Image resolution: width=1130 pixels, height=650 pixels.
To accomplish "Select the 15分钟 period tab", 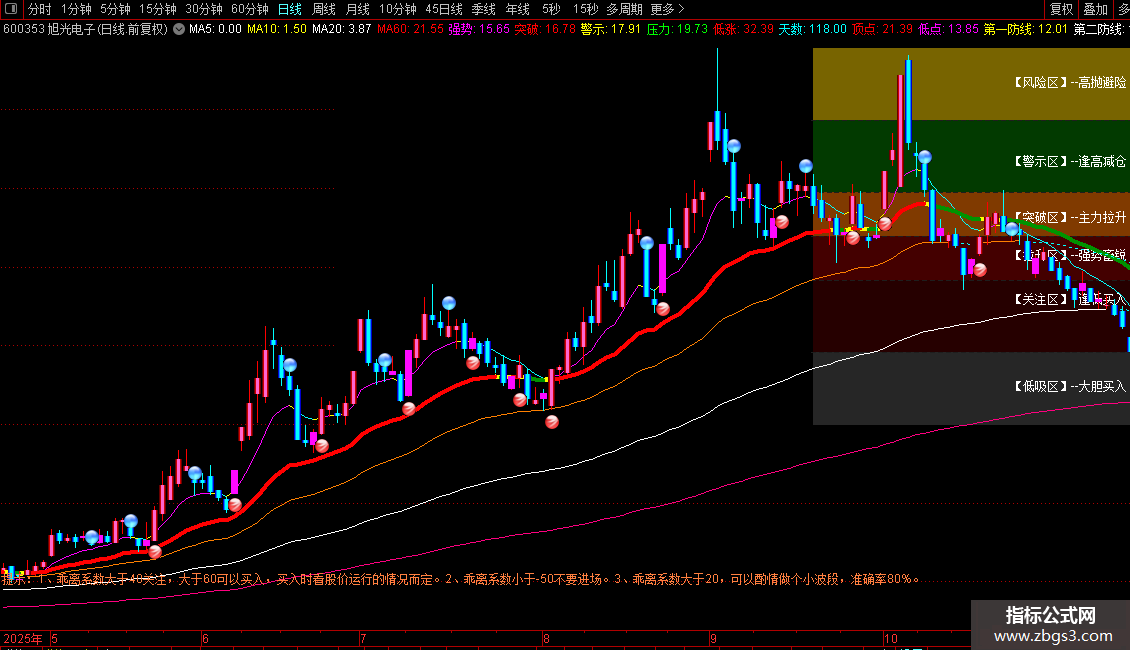I will click(158, 9).
